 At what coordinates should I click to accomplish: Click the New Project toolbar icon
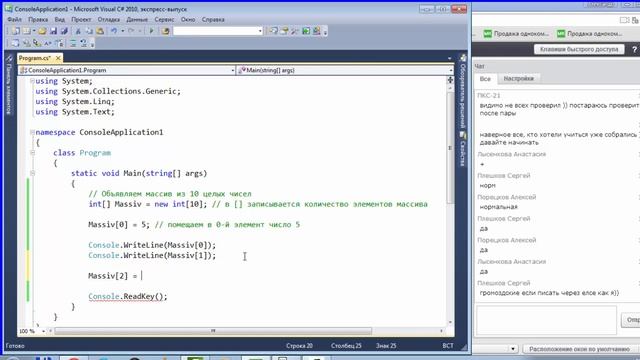(16, 31)
